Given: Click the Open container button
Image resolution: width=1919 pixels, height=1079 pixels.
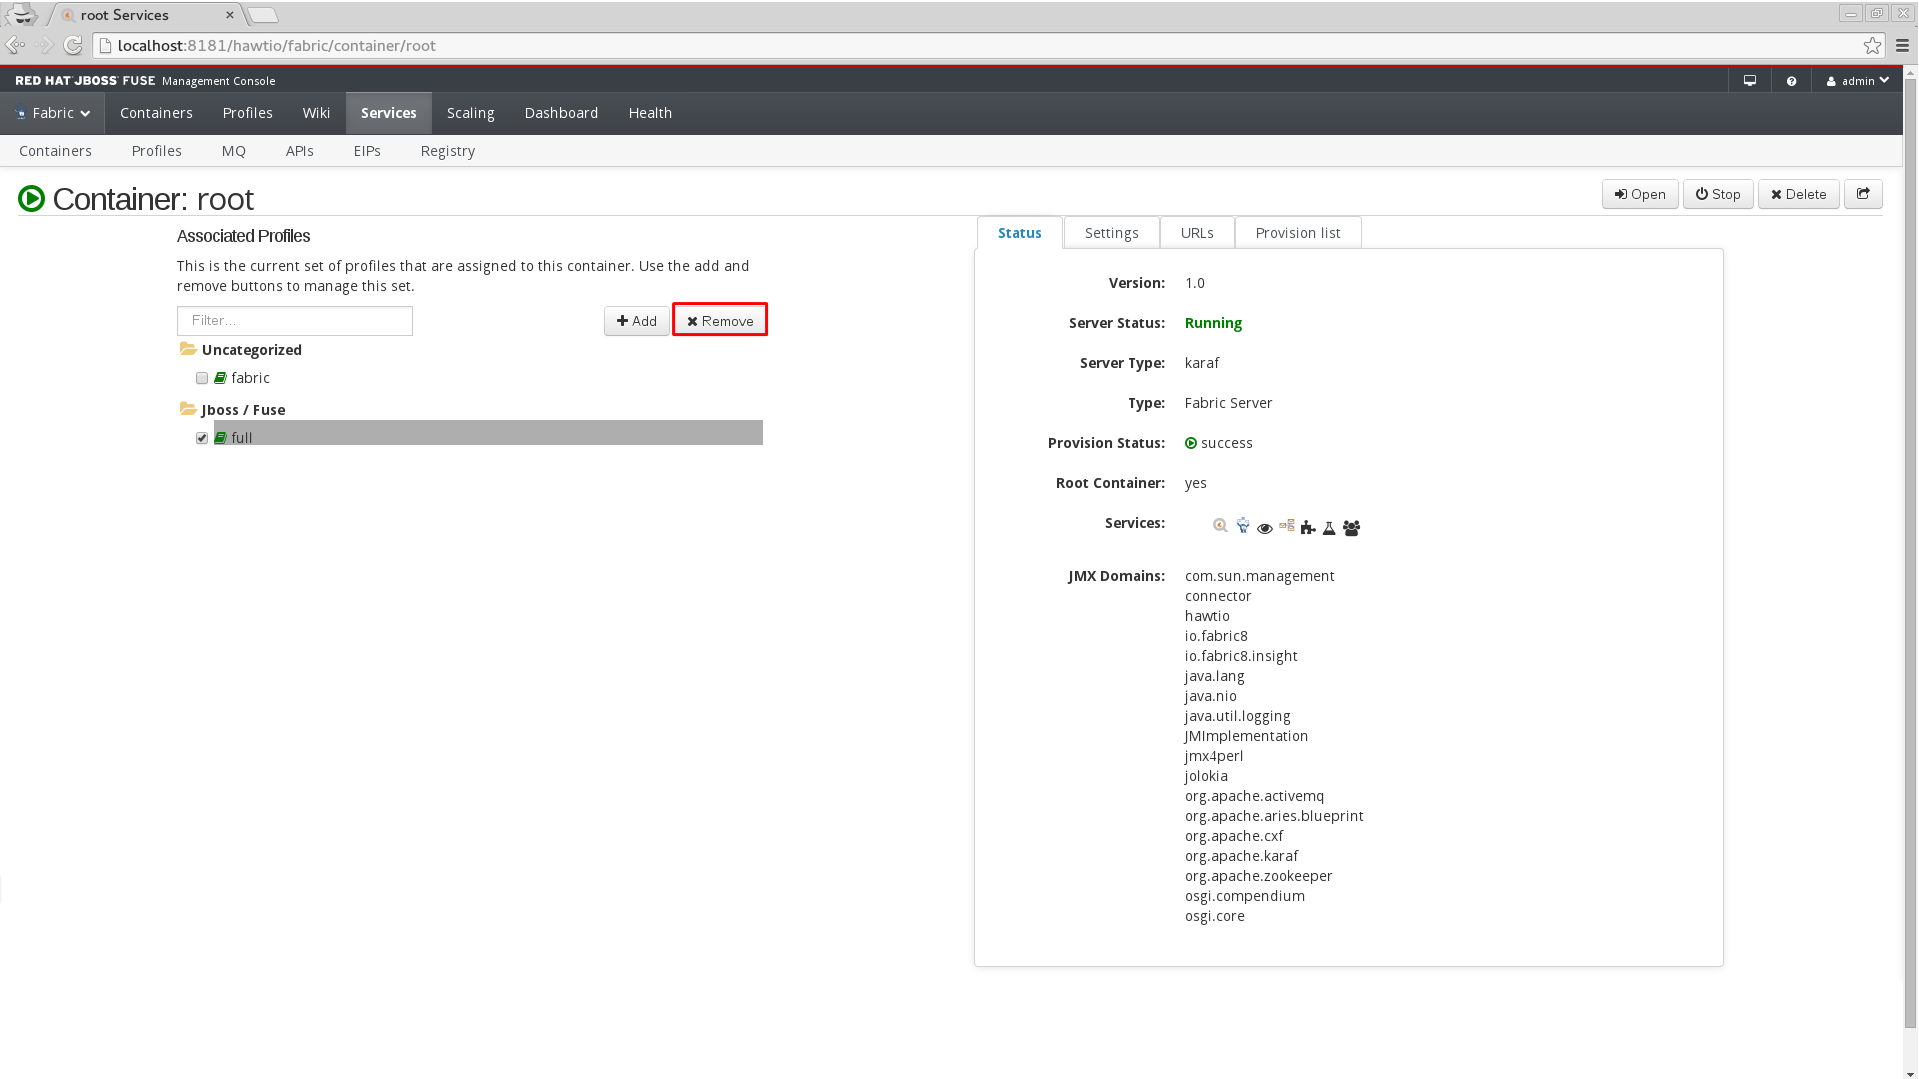Looking at the screenshot, I should tap(1640, 194).
